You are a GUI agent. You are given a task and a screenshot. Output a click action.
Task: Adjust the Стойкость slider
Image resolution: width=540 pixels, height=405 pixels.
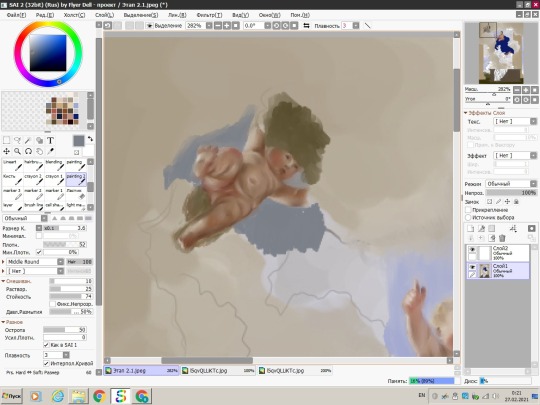(x=71, y=297)
